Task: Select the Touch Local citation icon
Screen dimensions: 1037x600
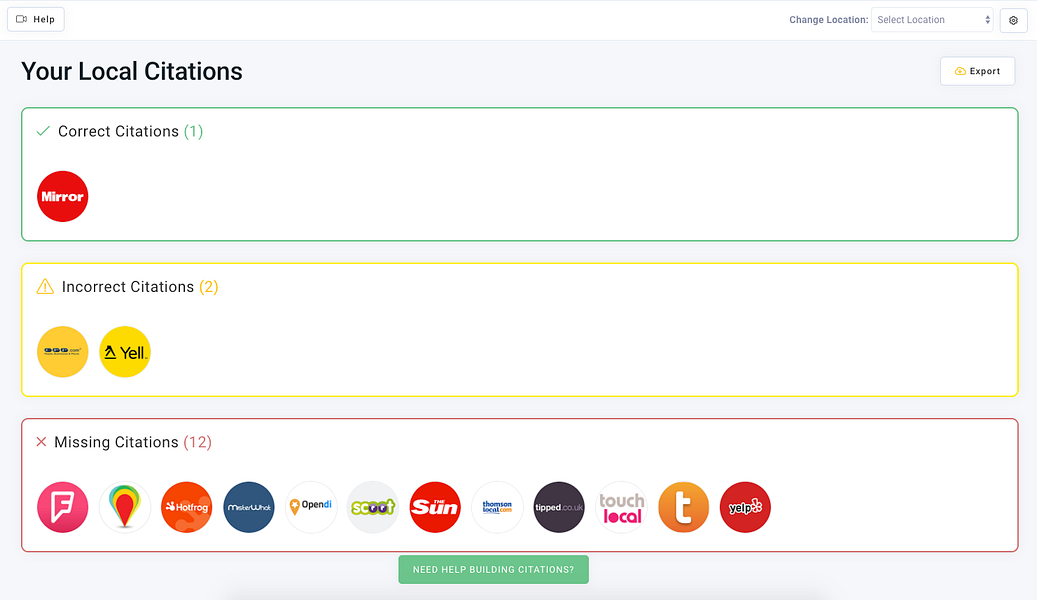Action: point(621,507)
